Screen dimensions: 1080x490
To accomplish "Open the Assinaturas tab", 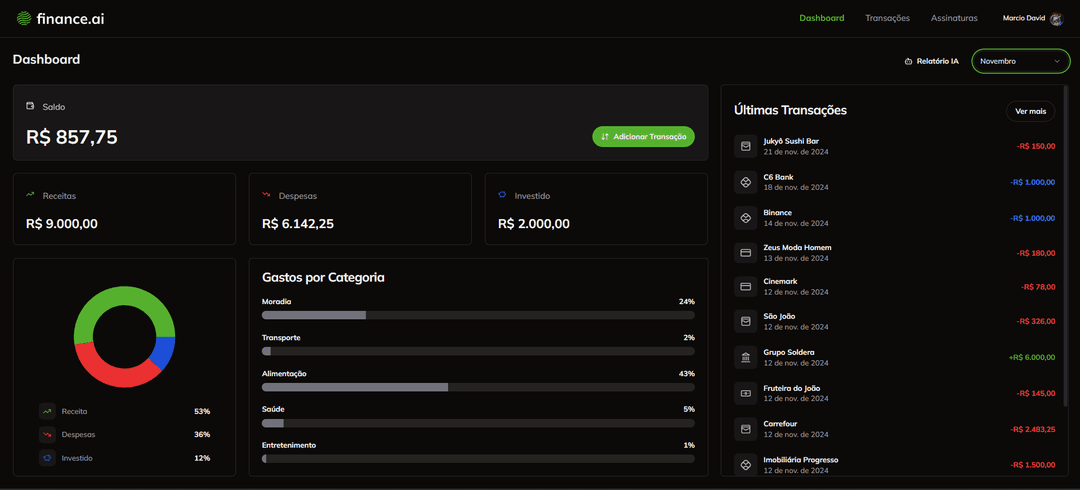I will 954,18.
